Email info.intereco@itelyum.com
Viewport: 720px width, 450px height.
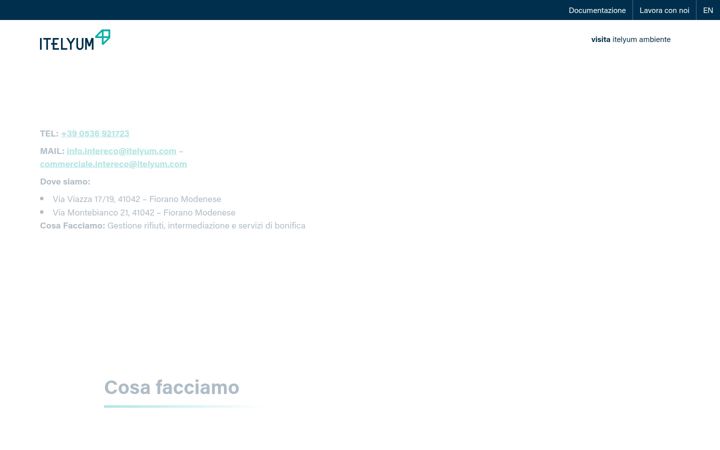121,151
